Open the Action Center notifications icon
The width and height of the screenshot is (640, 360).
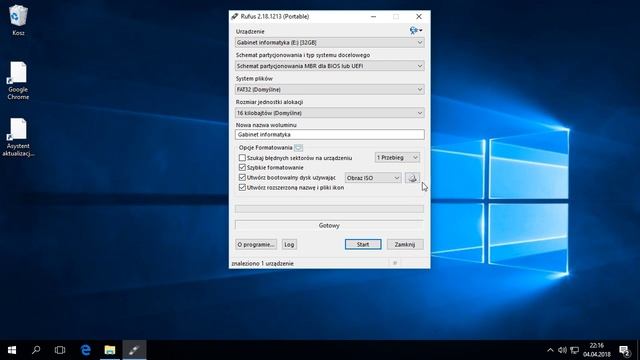624,350
